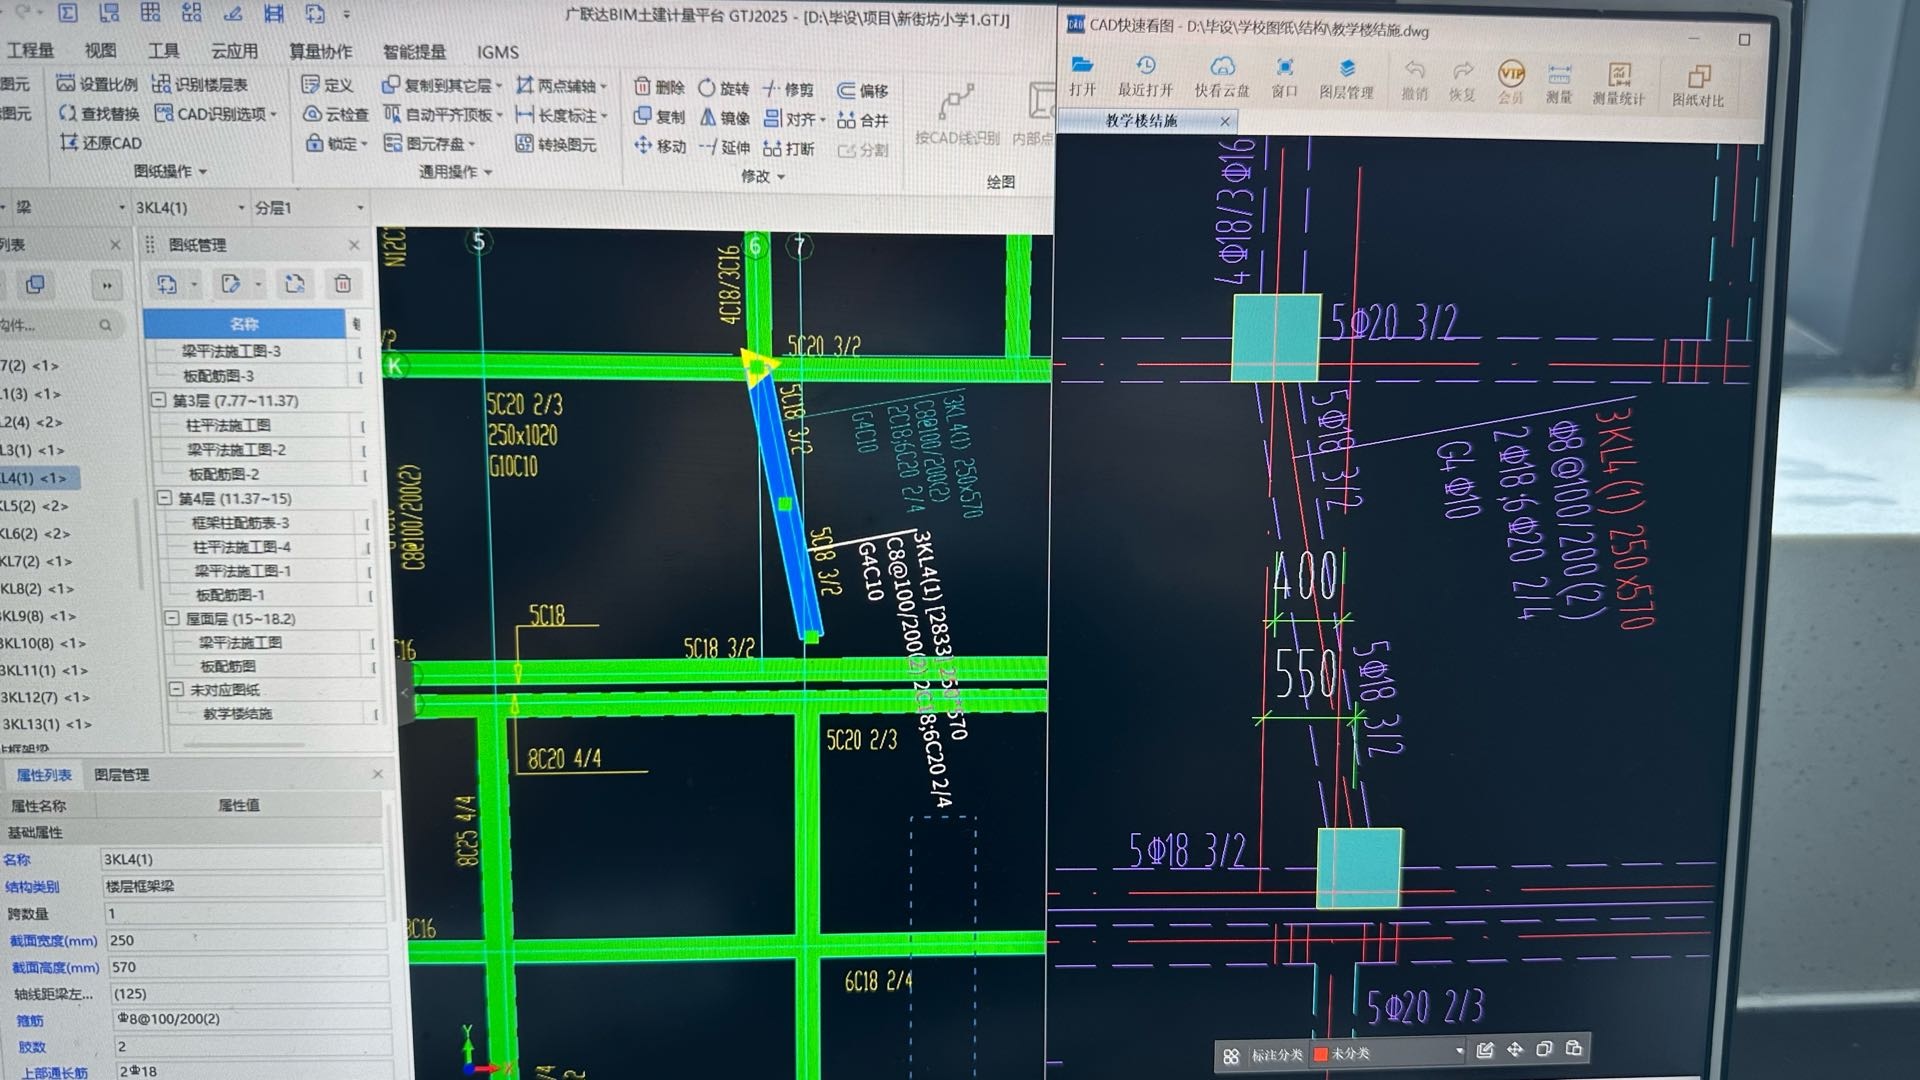The image size is (1920, 1080).
Task: Click 设置比例 (set scale) tool
Action: (x=97, y=84)
